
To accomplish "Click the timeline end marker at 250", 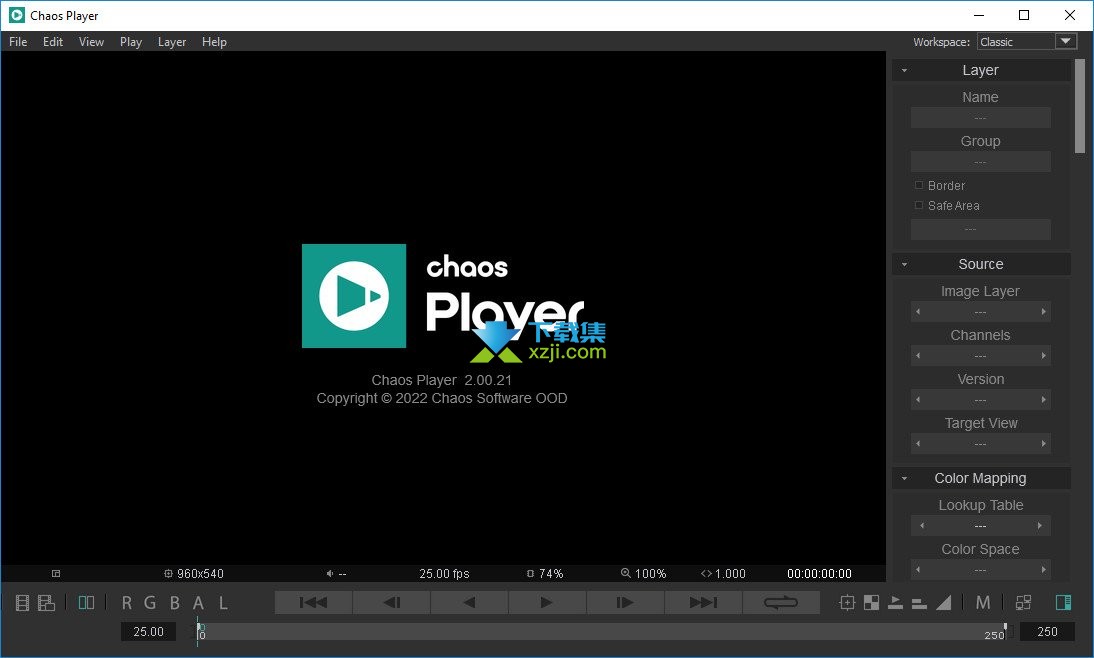I will pyautogui.click(x=1004, y=631).
